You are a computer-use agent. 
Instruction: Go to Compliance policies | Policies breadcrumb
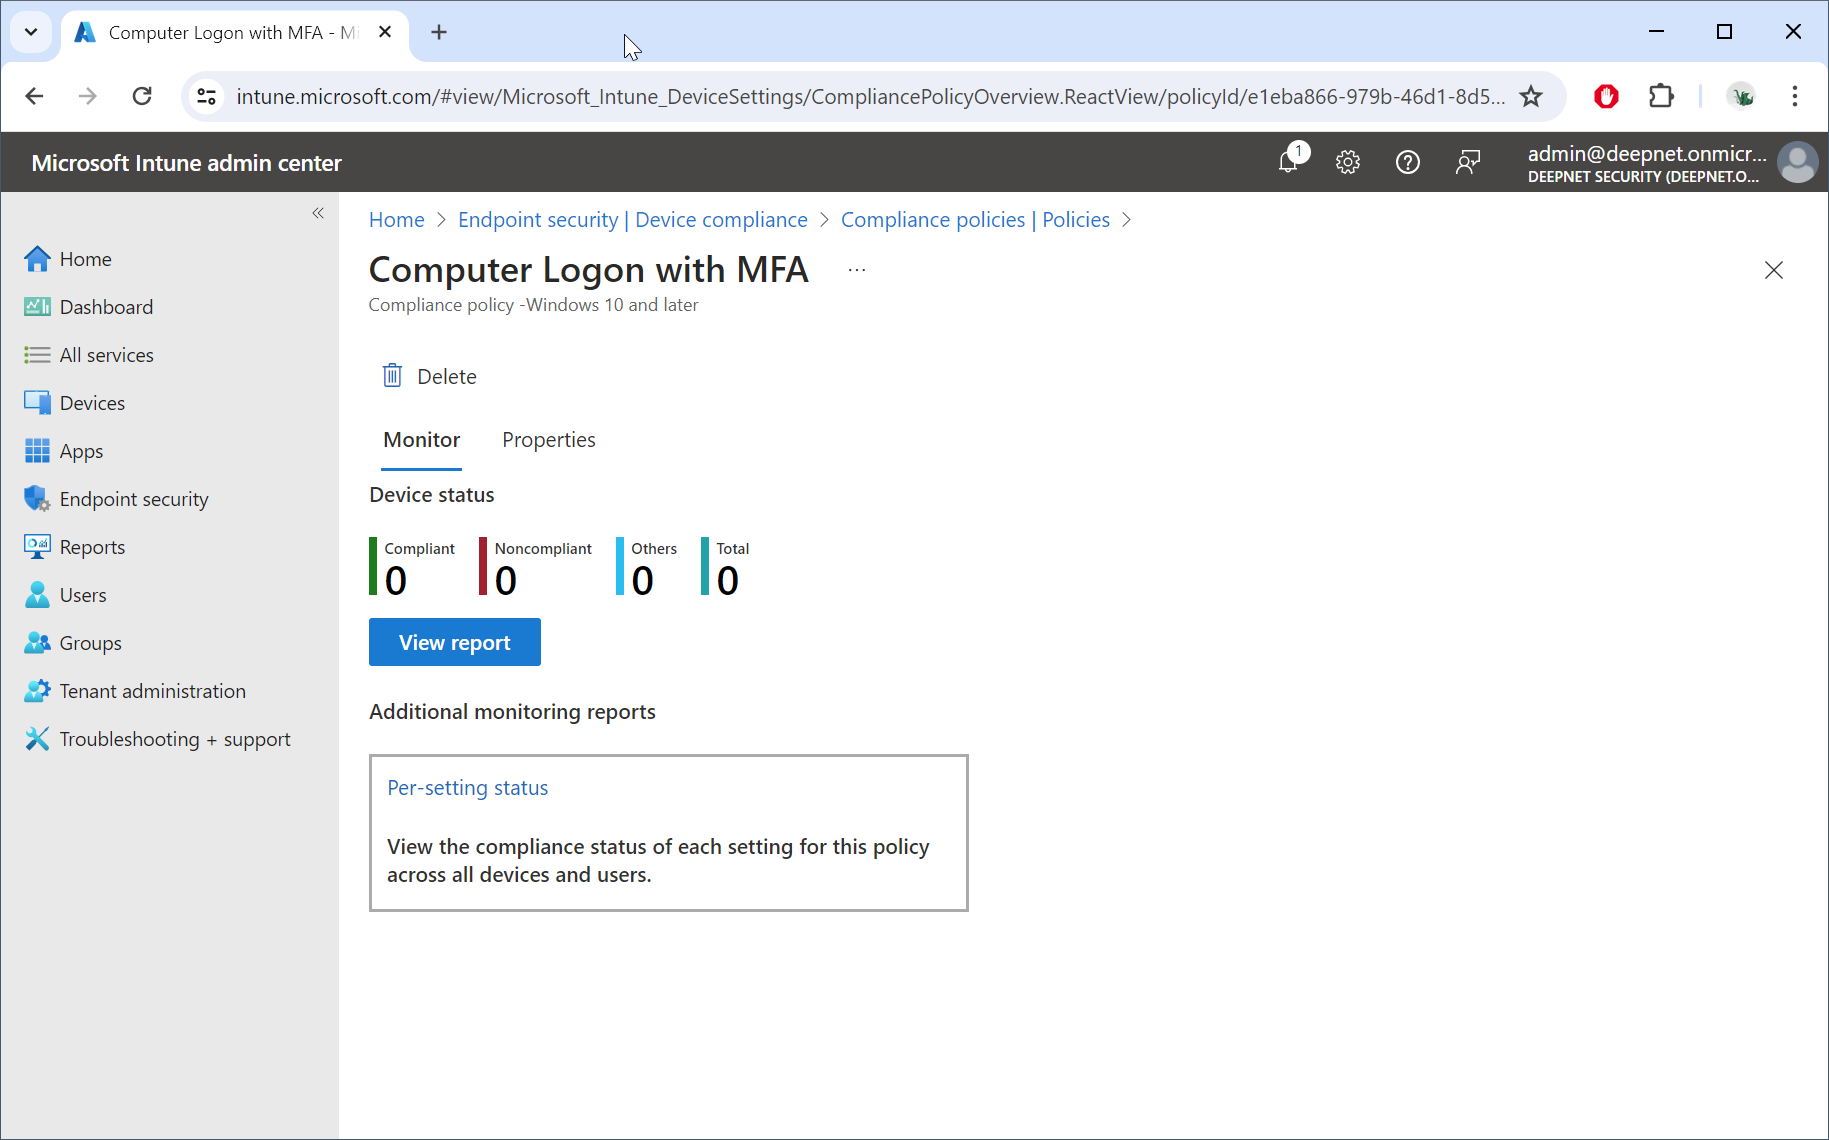[974, 220]
